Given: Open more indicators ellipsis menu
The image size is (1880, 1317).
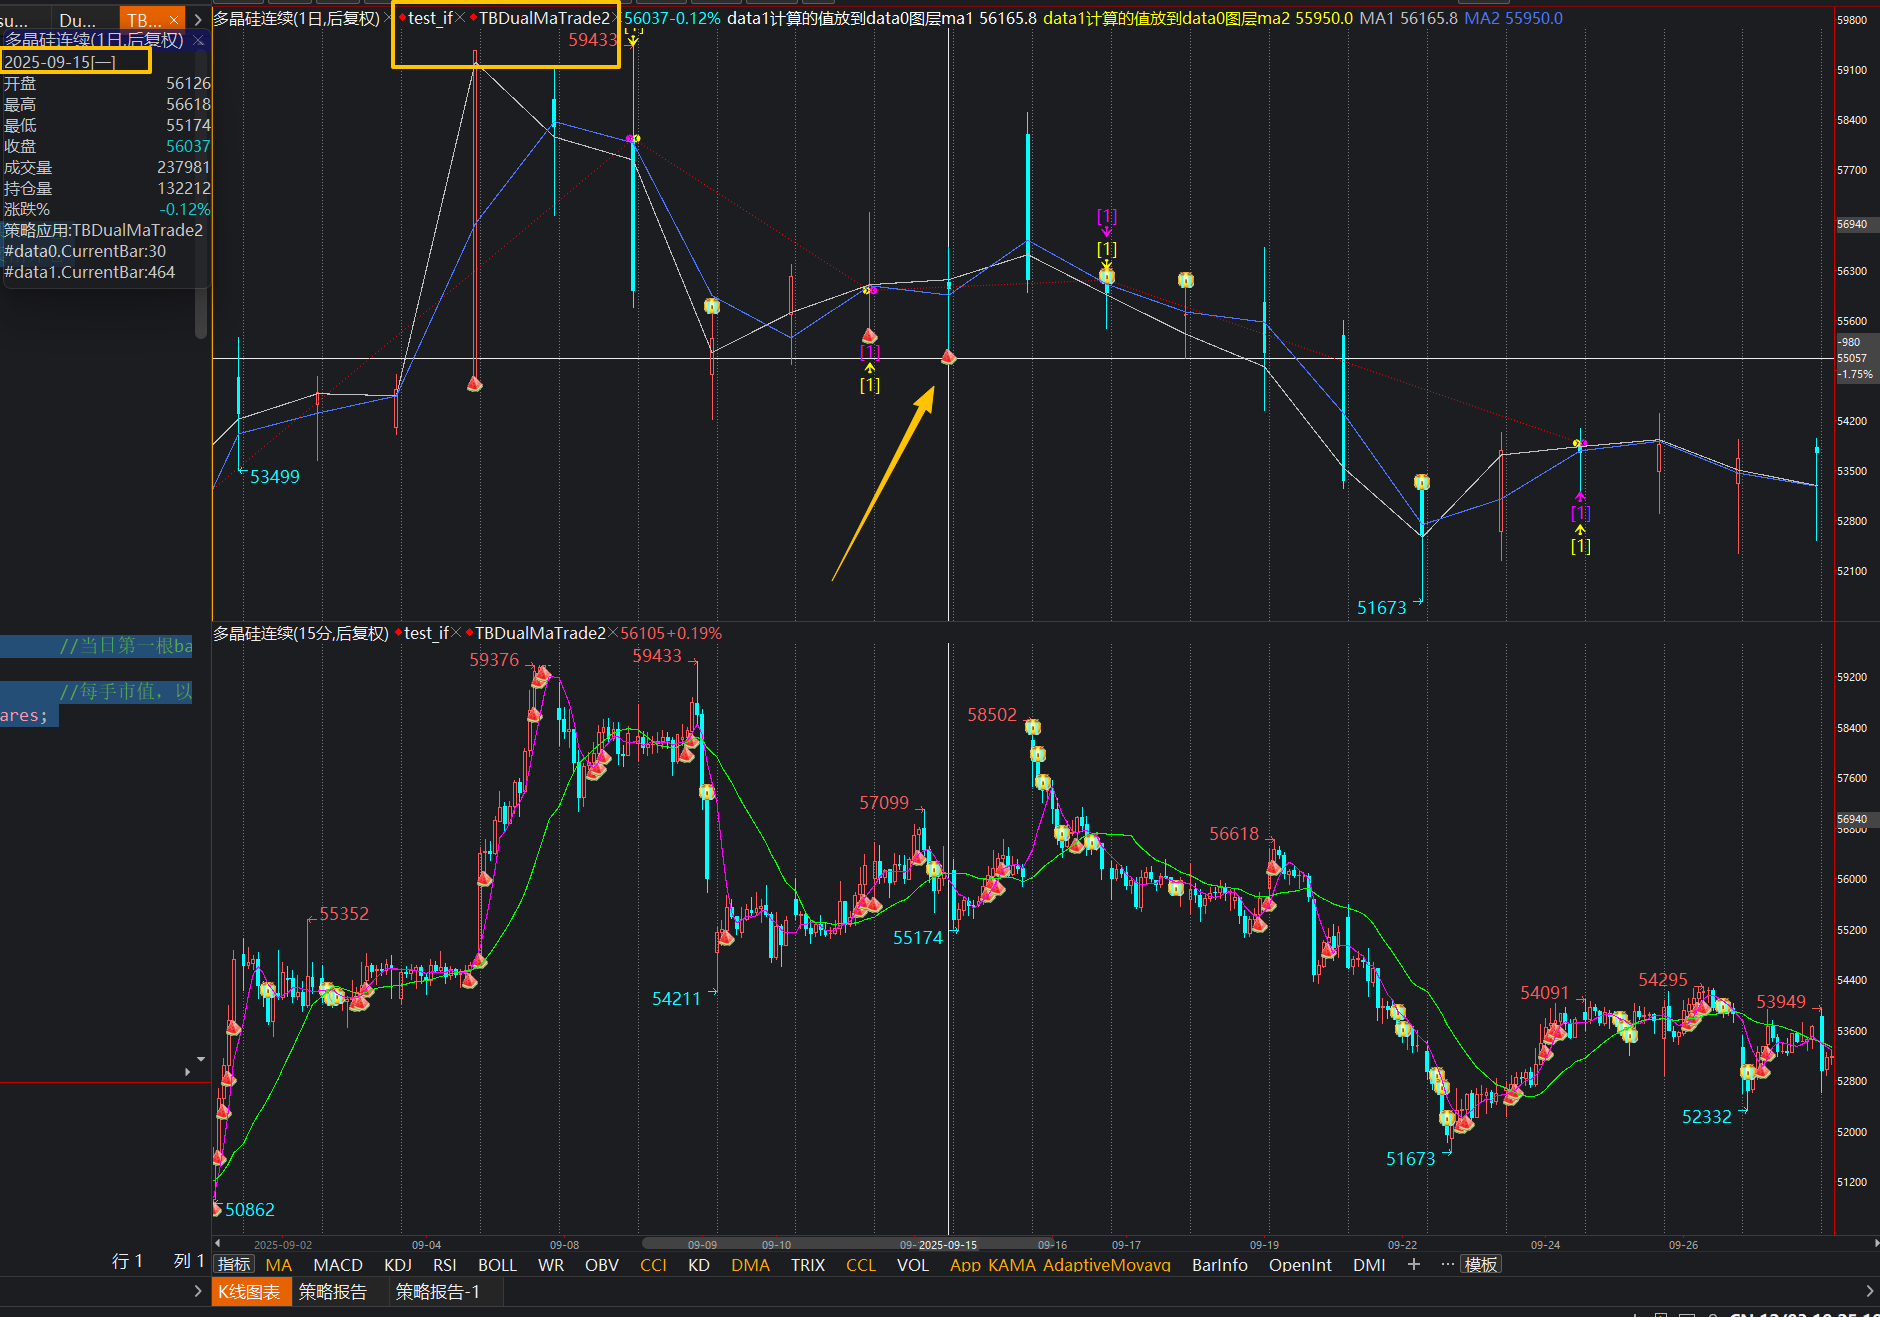Looking at the screenshot, I should click(1447, 1265).
